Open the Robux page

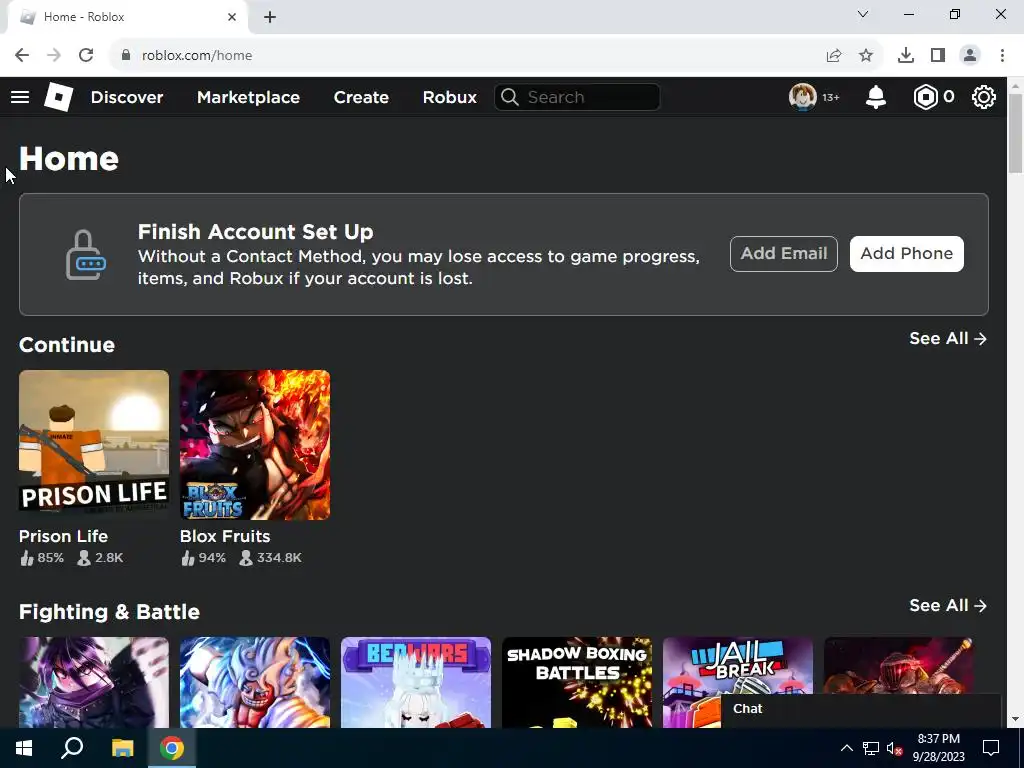pos(449,97)
